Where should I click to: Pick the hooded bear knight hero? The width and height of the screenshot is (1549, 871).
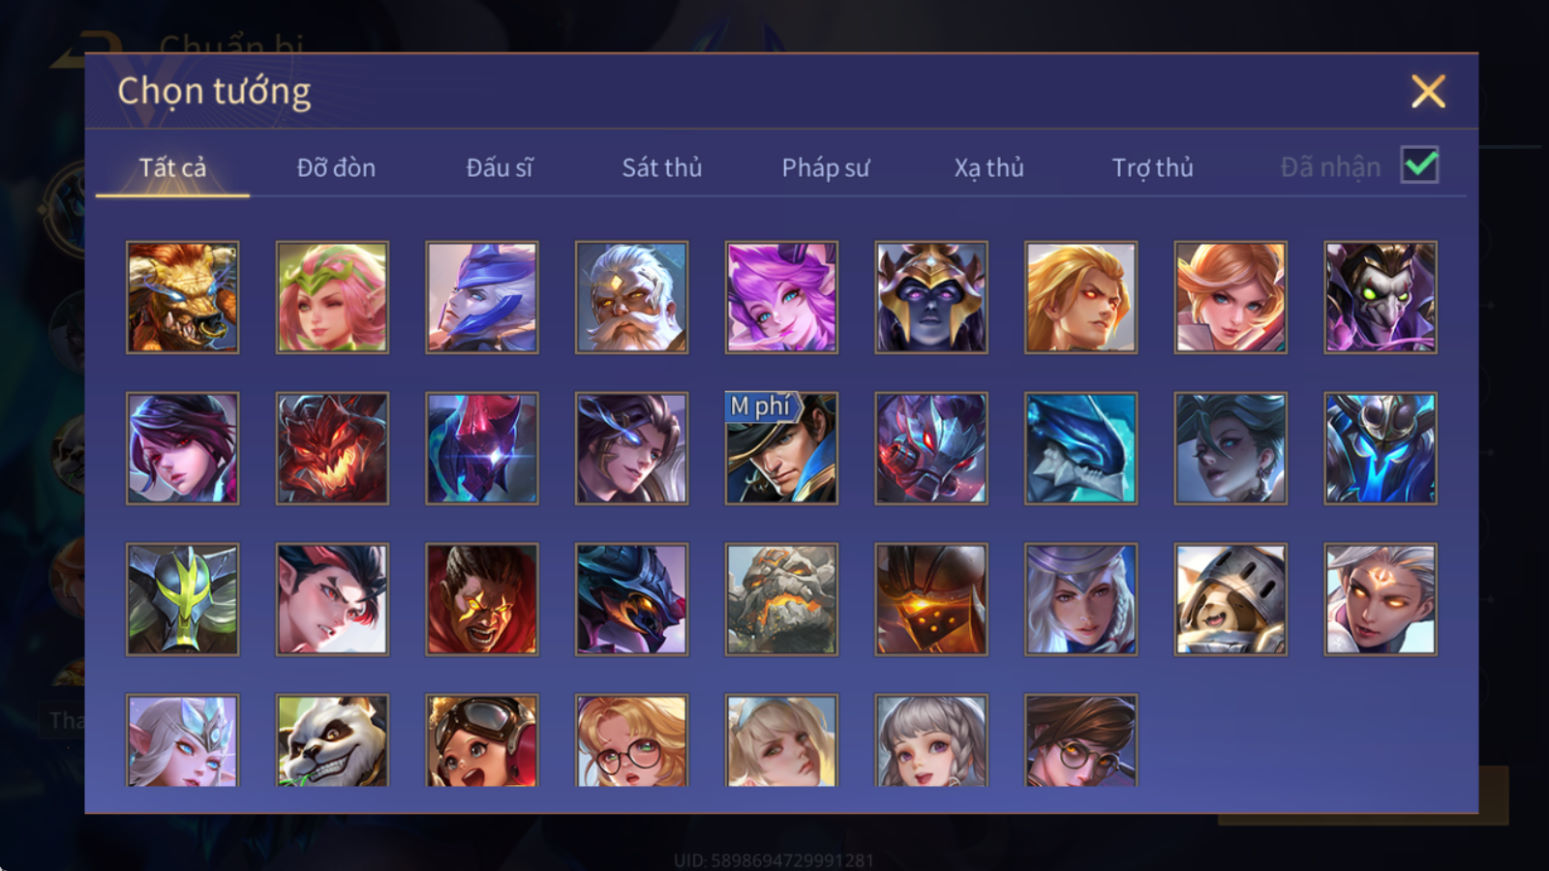point(1230,599)
